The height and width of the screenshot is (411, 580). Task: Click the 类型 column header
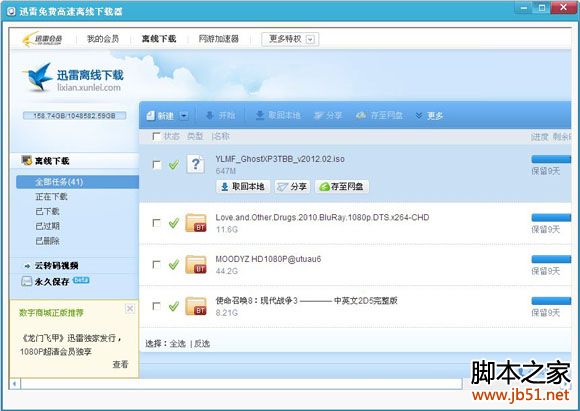coord(195,137)
